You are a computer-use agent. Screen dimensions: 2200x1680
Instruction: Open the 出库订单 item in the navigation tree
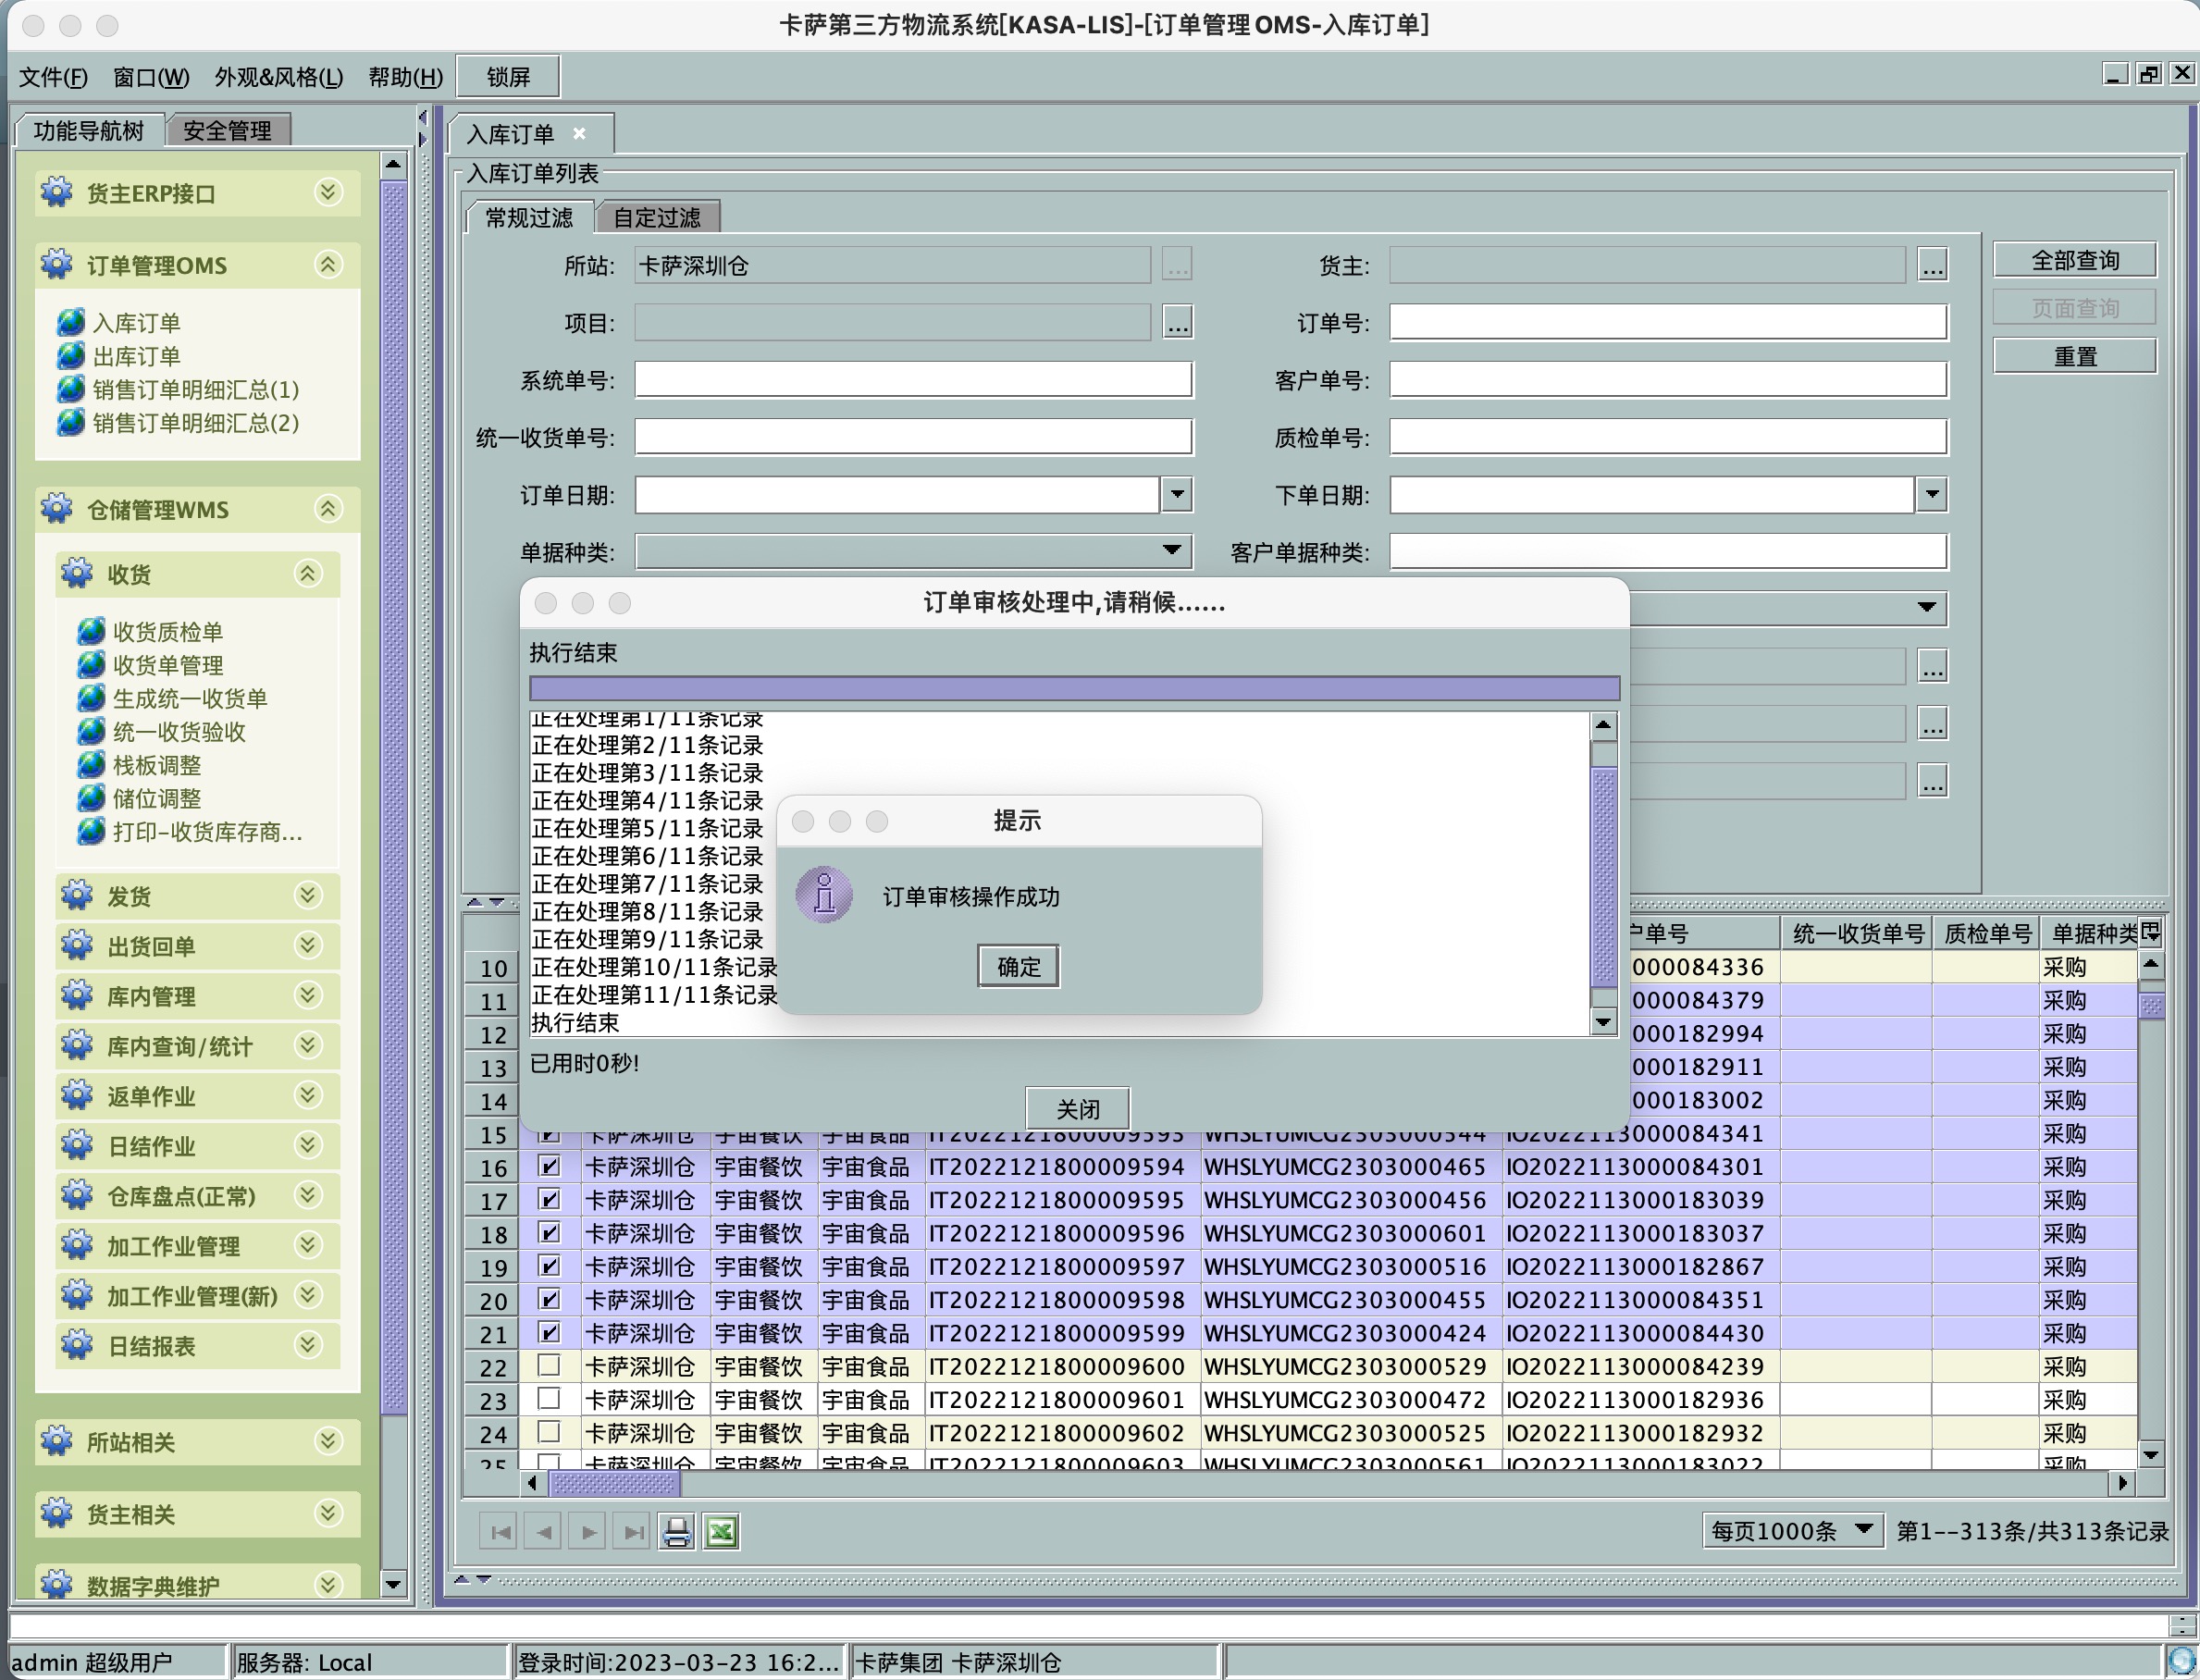click(x=136, y=356)
